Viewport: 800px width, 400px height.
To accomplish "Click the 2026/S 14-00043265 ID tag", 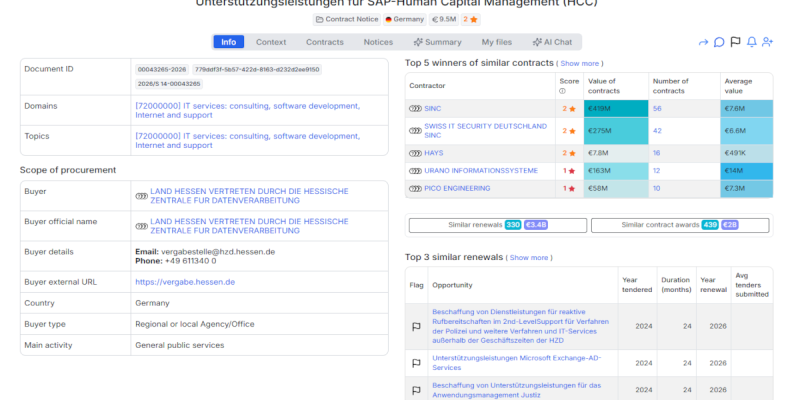I will click(x=169, y=84).
